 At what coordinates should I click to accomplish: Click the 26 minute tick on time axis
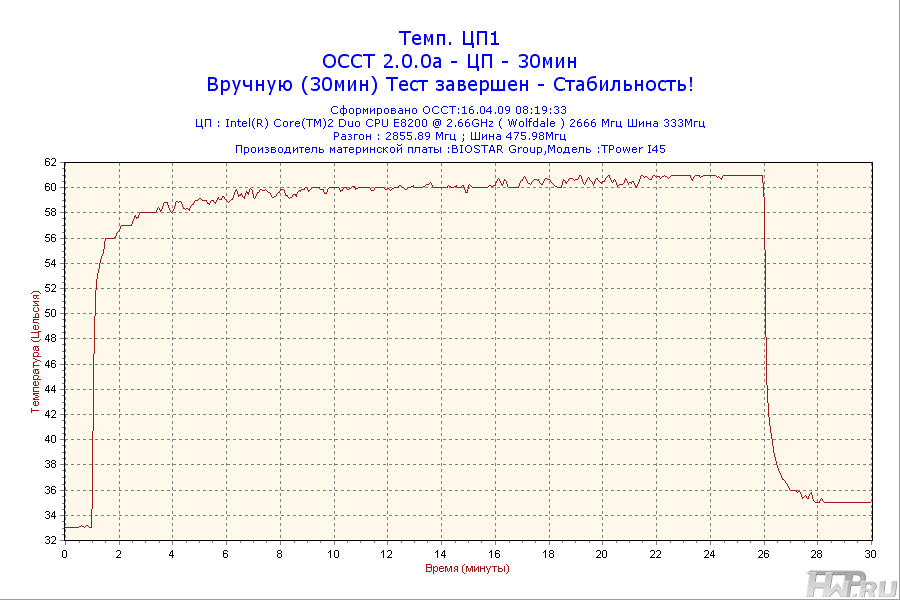763,553
